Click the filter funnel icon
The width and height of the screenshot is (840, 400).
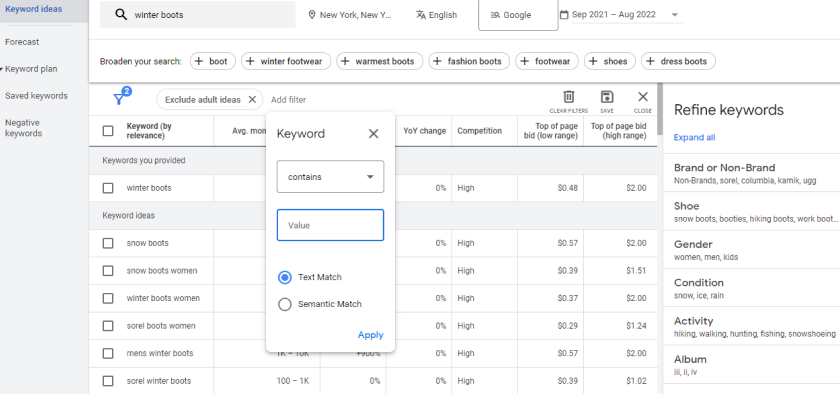pos(121,99)
